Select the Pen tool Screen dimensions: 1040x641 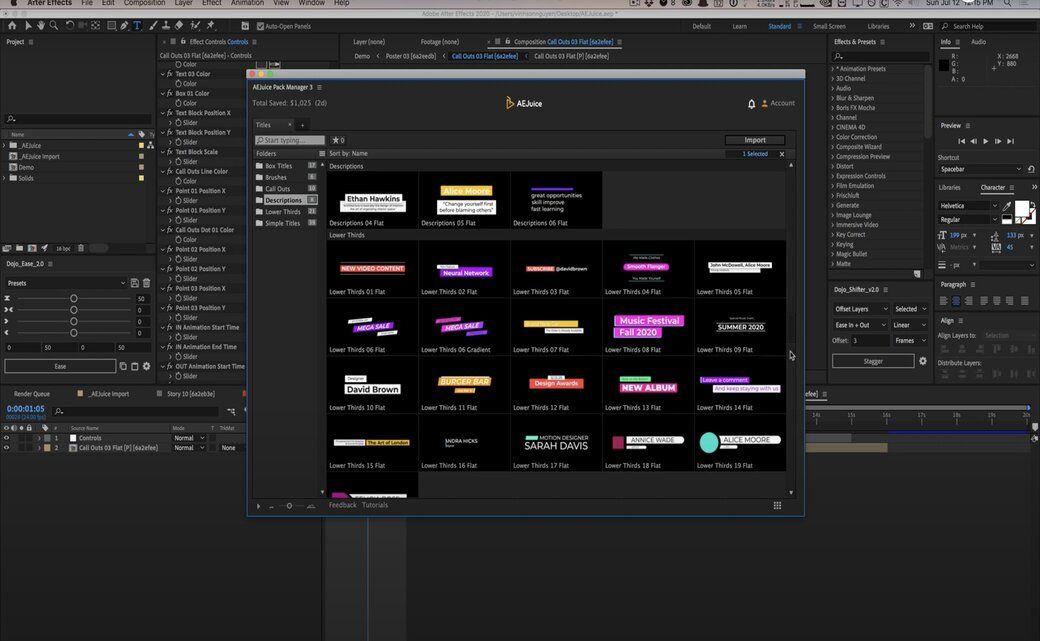(124, 26)
